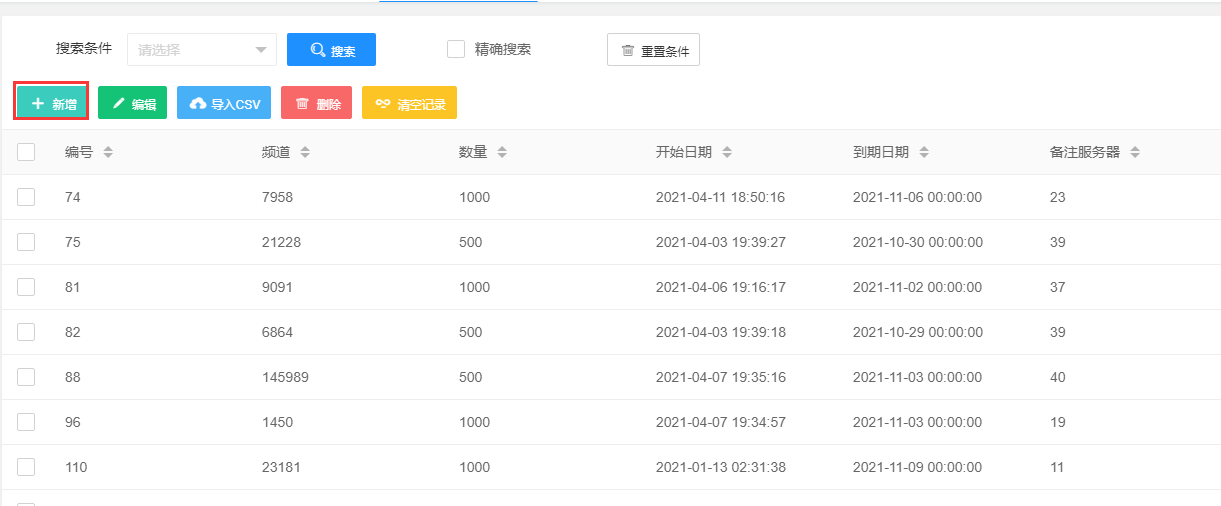Sort by 到期日期 column arrows

pos(924,152)
